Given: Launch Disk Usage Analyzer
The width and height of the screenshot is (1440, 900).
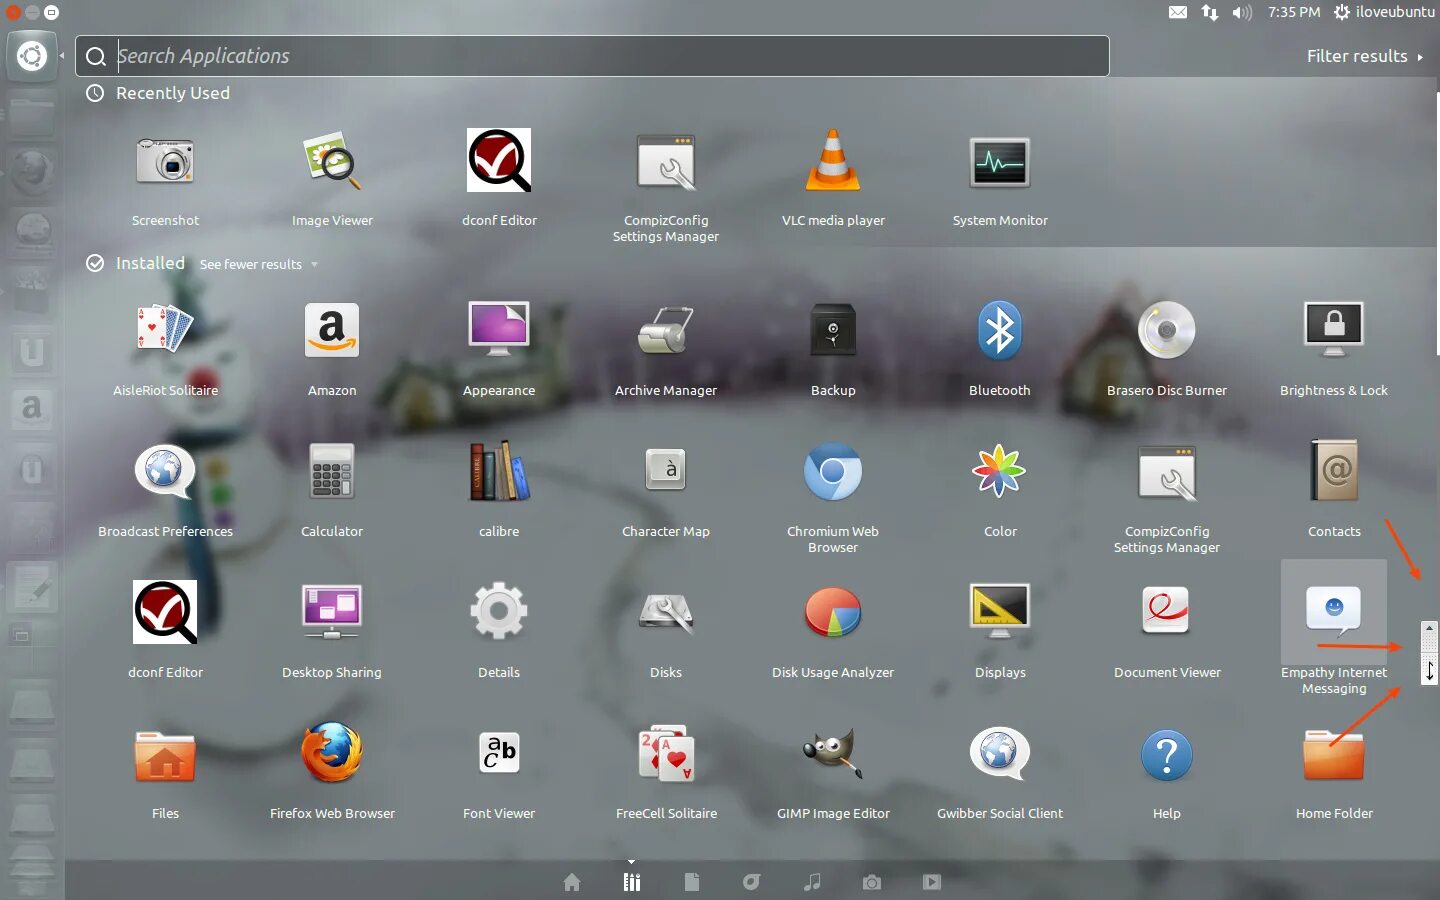Looking at the screenshot, I should click(x=833, y=612).
